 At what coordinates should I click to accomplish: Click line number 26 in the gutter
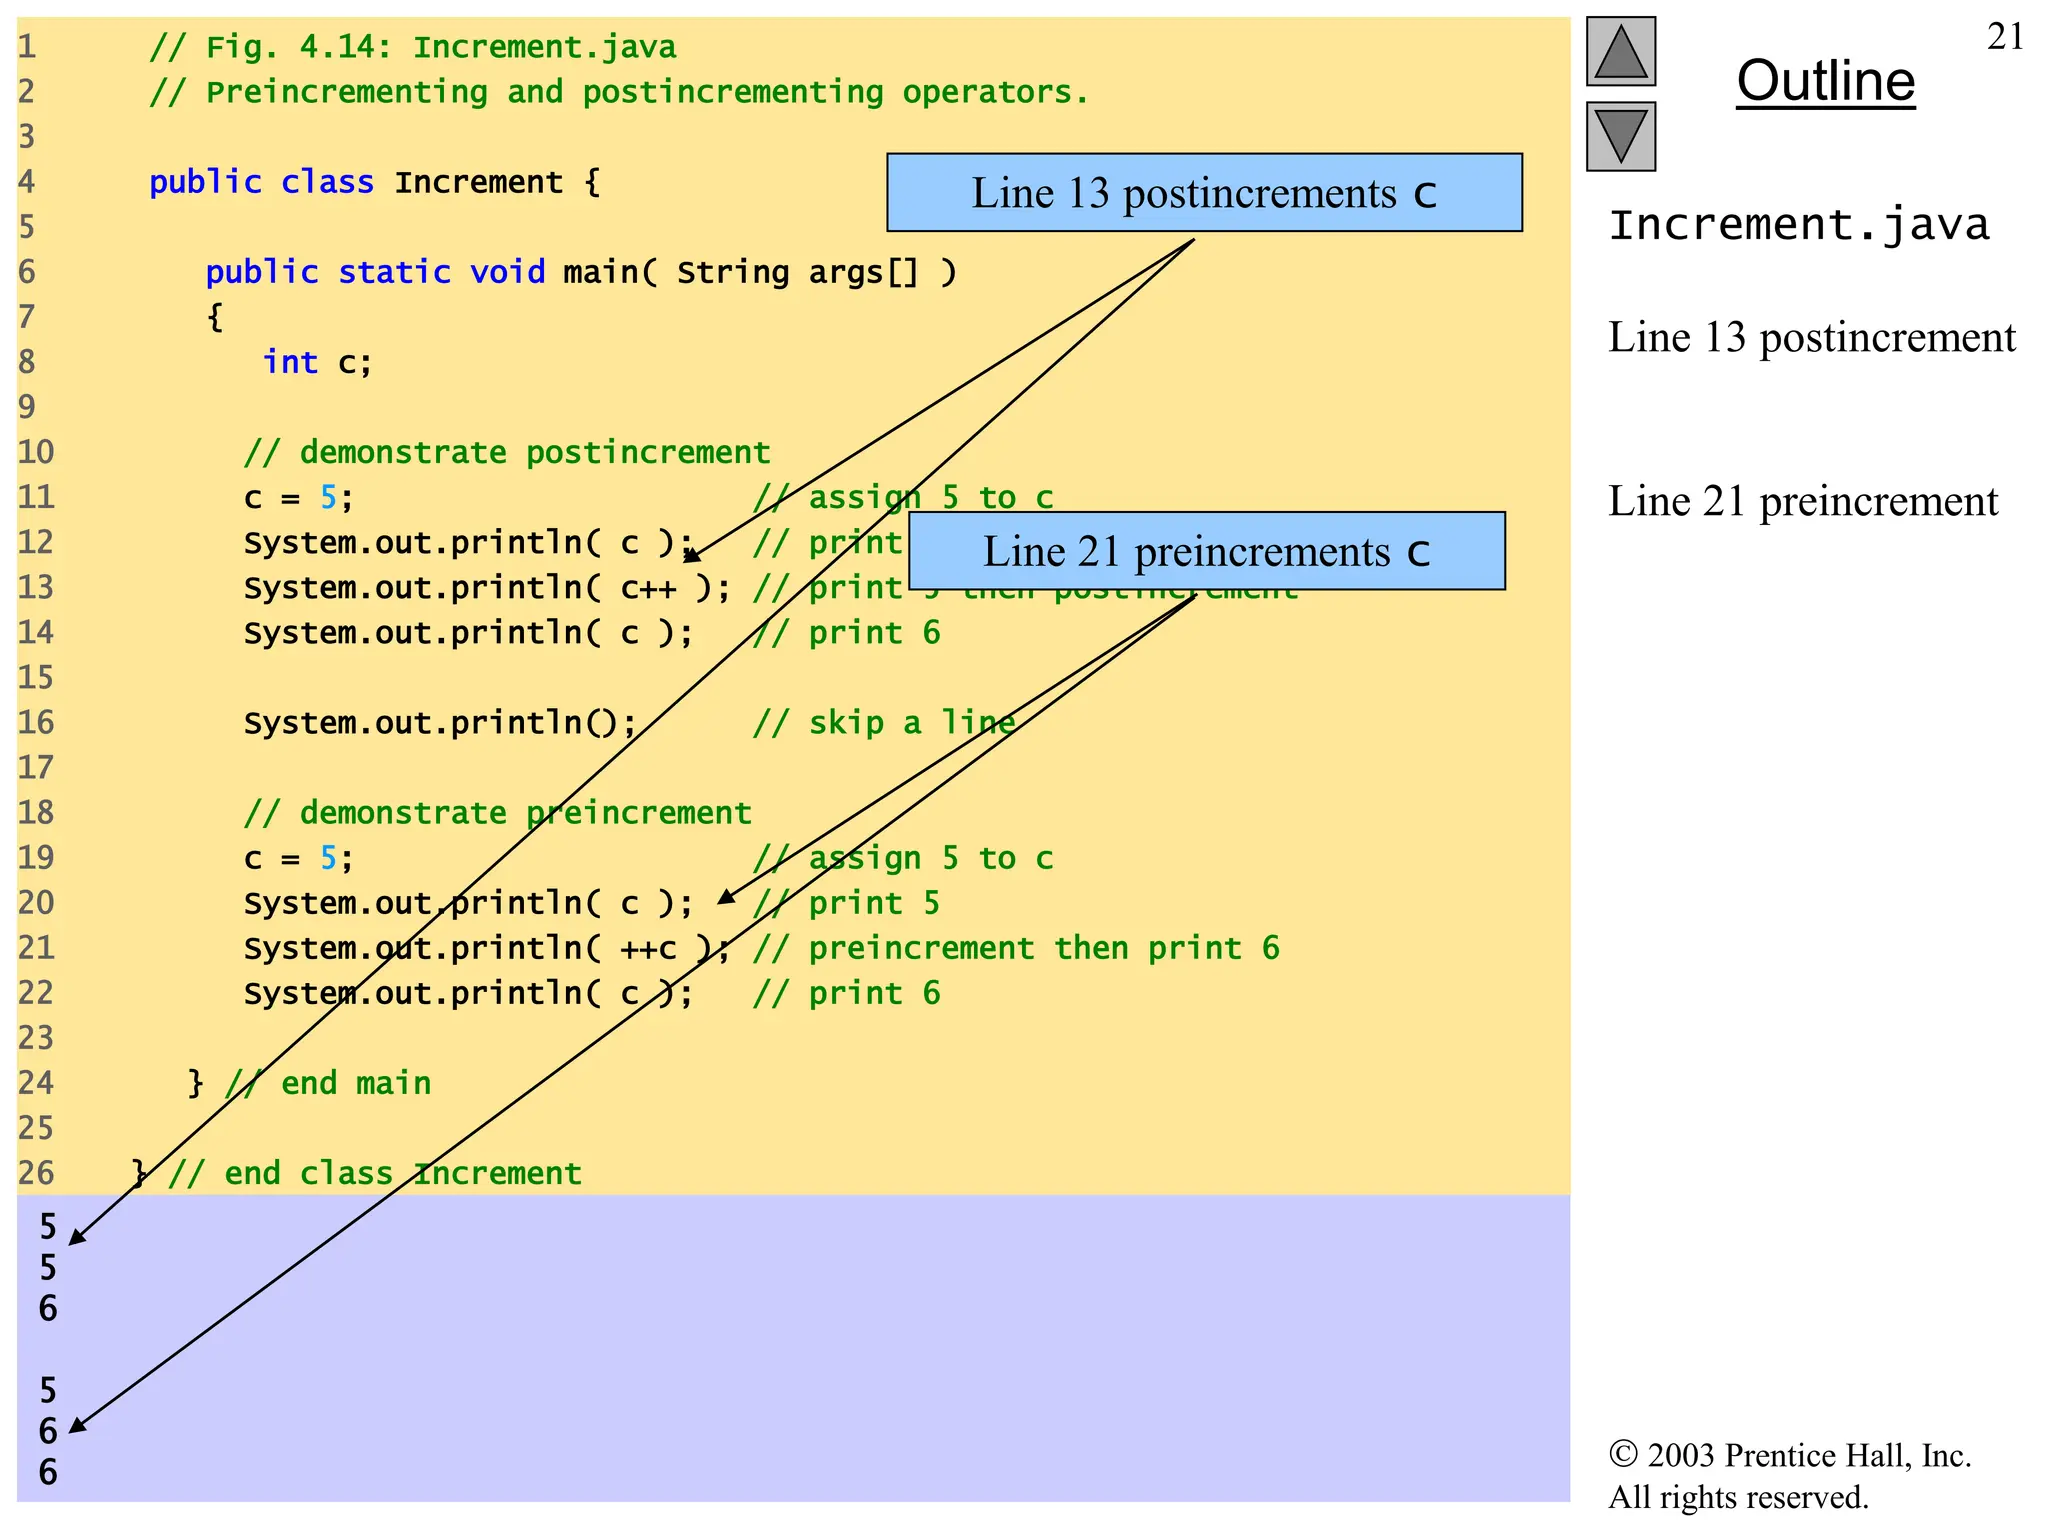36,1173
